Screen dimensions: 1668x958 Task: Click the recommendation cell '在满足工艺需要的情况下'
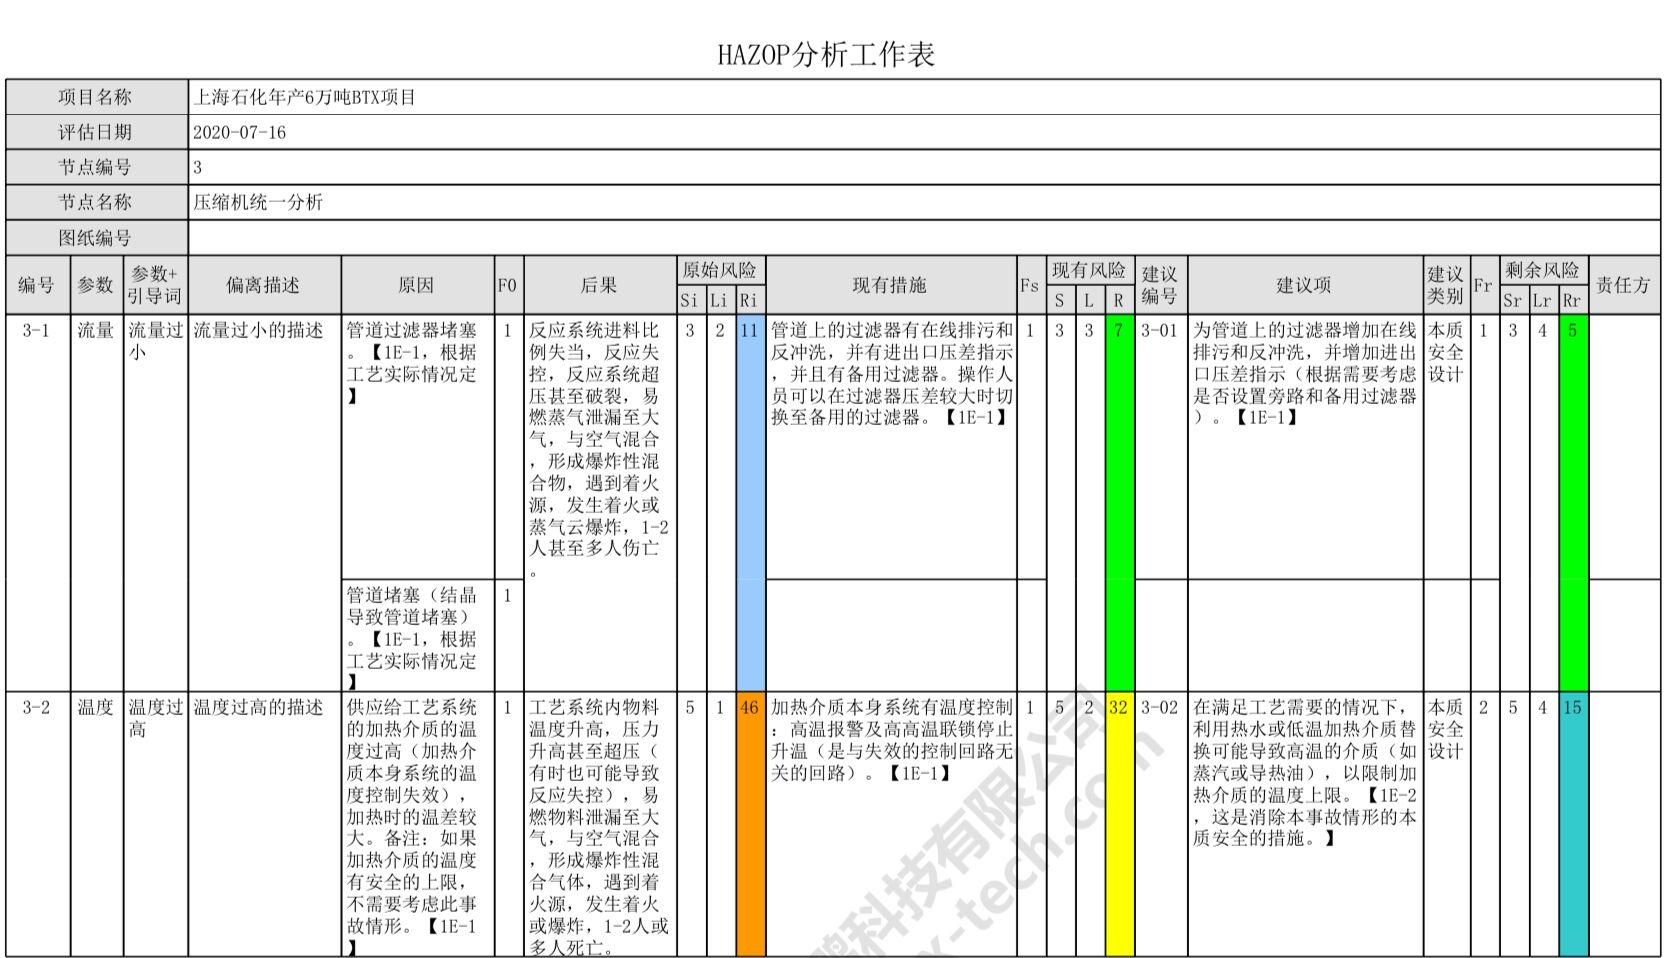pyautogui.click(x=1305, y=824)
